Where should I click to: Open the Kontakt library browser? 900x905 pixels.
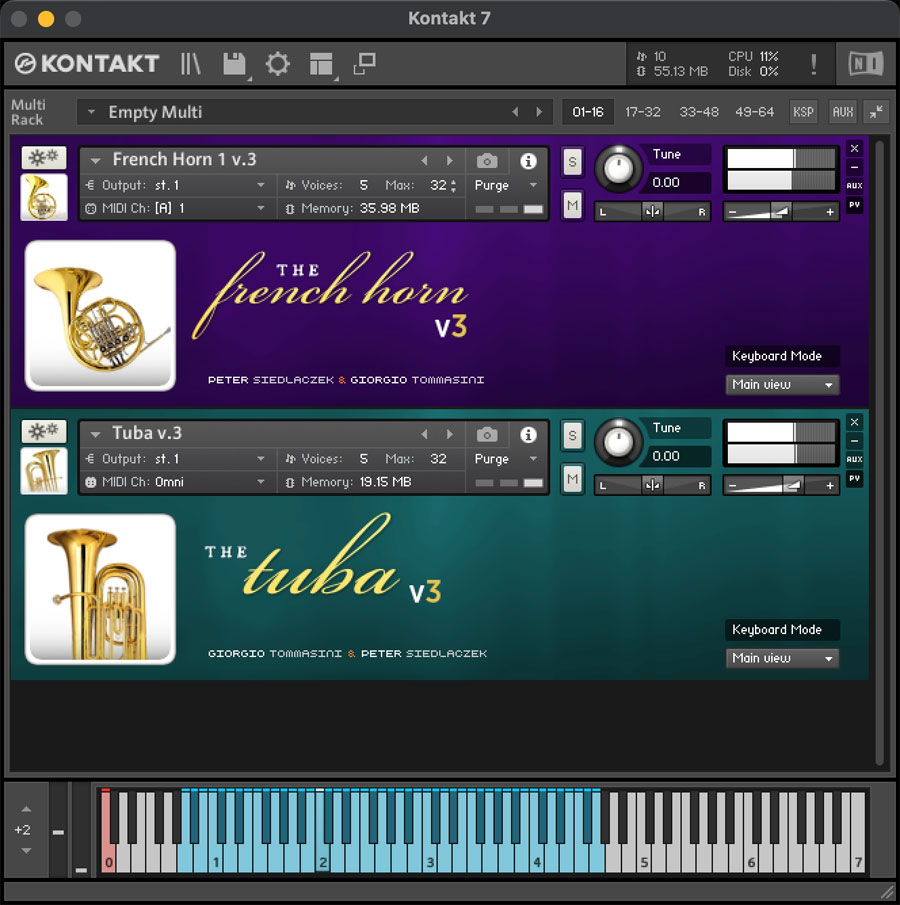click(189, 64)
